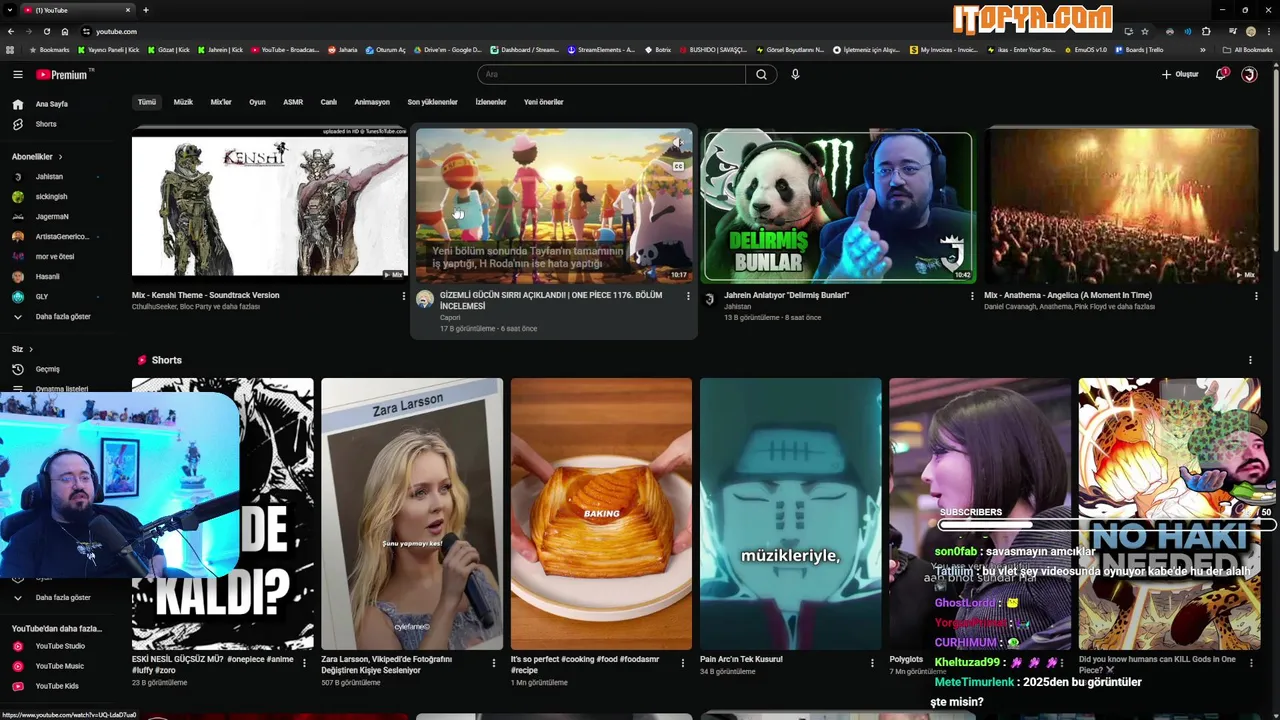Focus the Ara search field
Screen dimensions: 1280x720
(611, 74)
